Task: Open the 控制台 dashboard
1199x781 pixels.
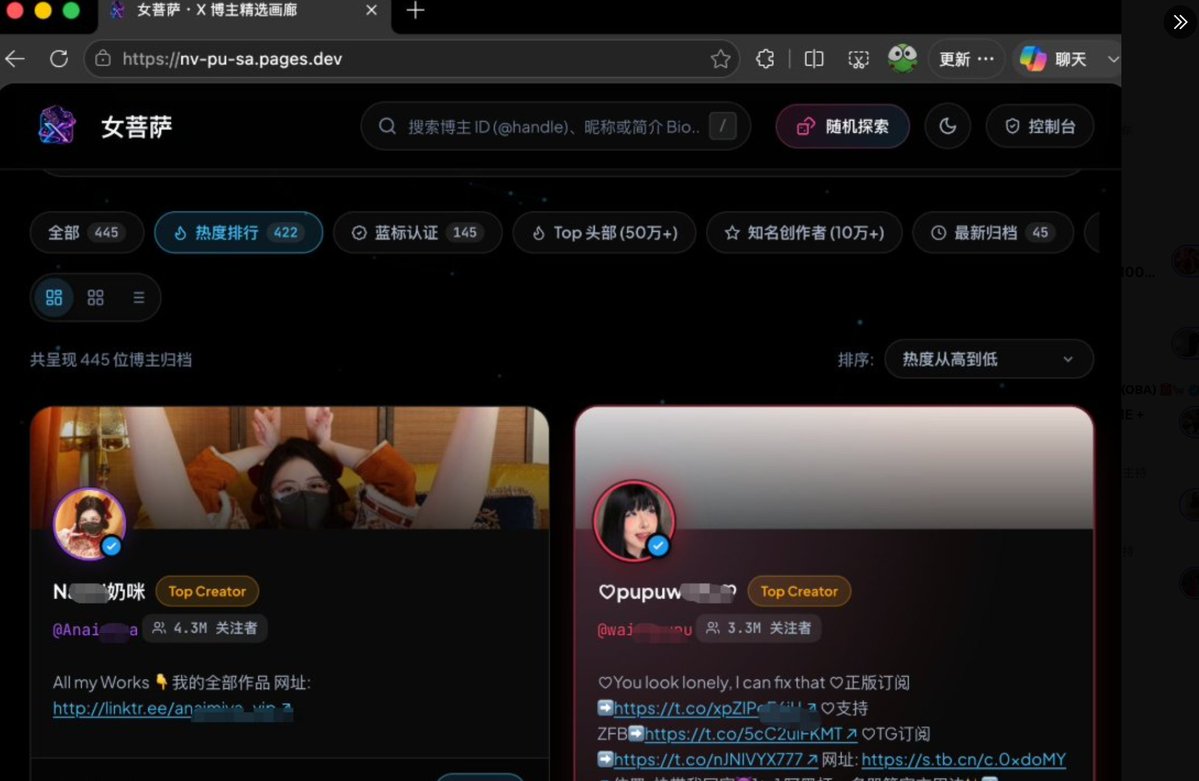Action: pyautogui.click(x=1040, y=126)
